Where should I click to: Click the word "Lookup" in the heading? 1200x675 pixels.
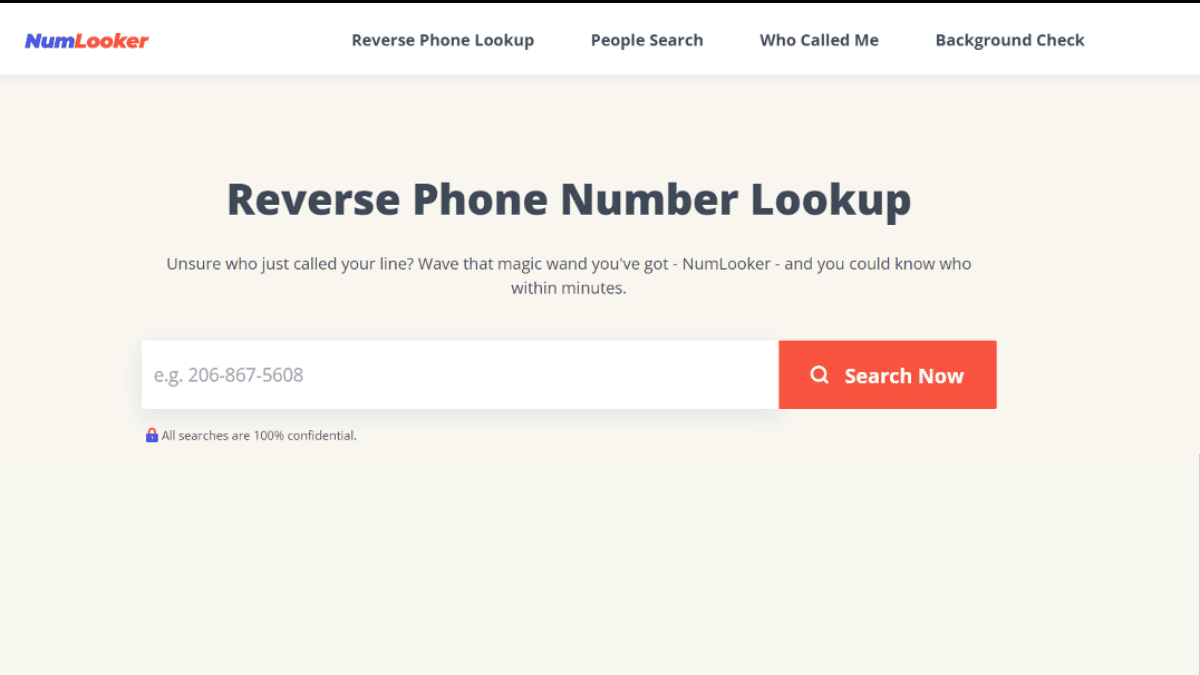[x=831, y=199]
